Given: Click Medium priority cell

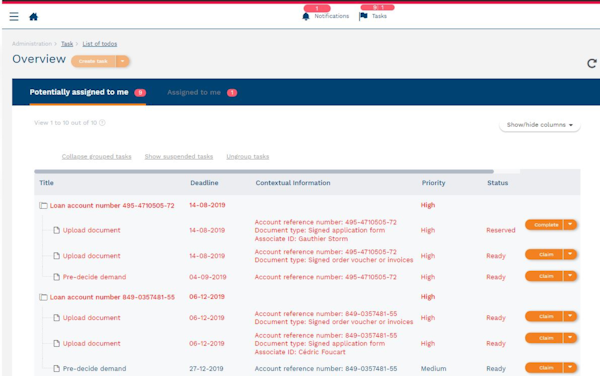Looking at the screenshot, I should coord(433,368).
